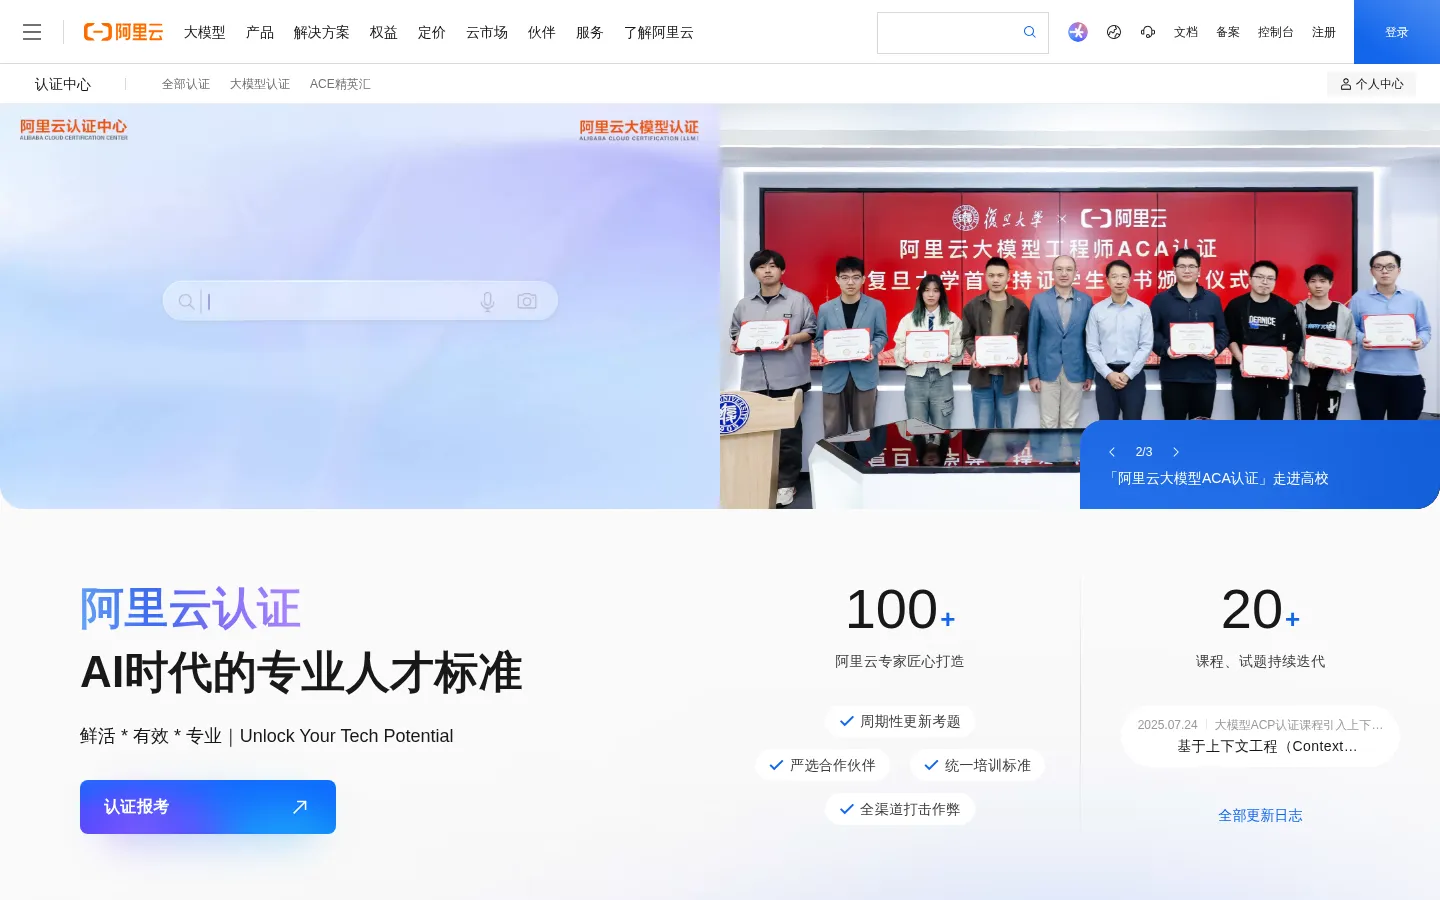Open 大模型 in the top navigation
1440x900 pixels.
(x=205, y=32)
